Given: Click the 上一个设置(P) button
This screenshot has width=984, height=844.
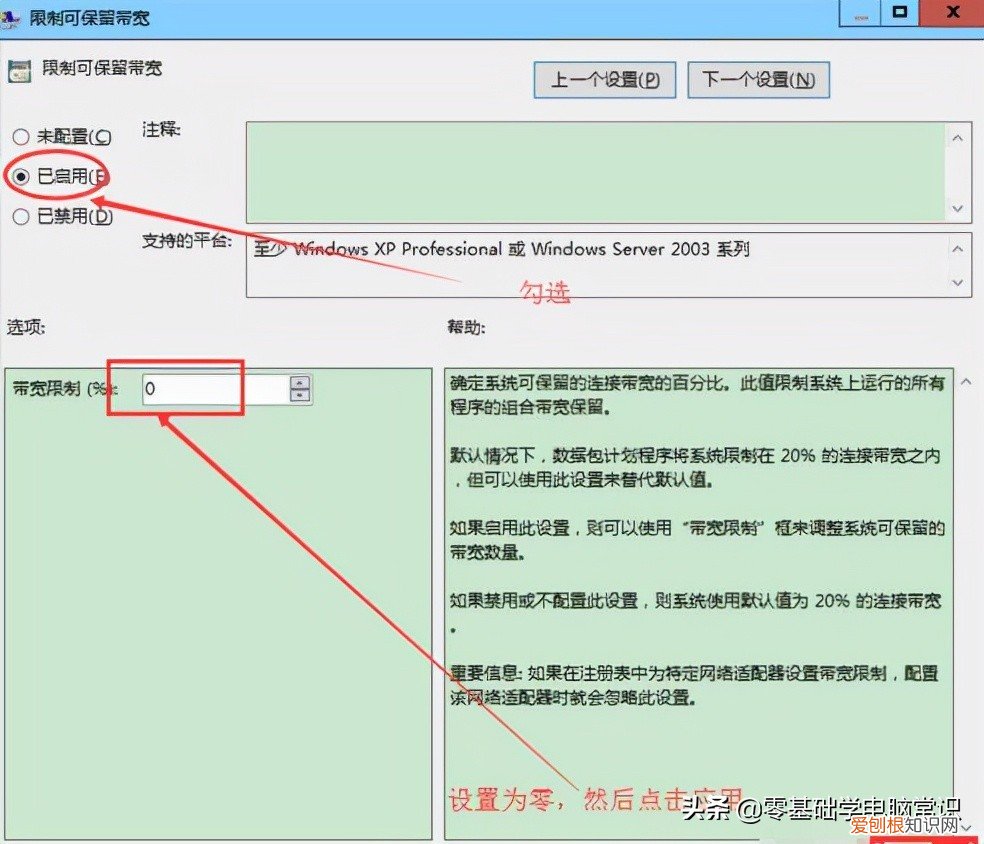Looking at the screenshot, I should click(604, 80).
